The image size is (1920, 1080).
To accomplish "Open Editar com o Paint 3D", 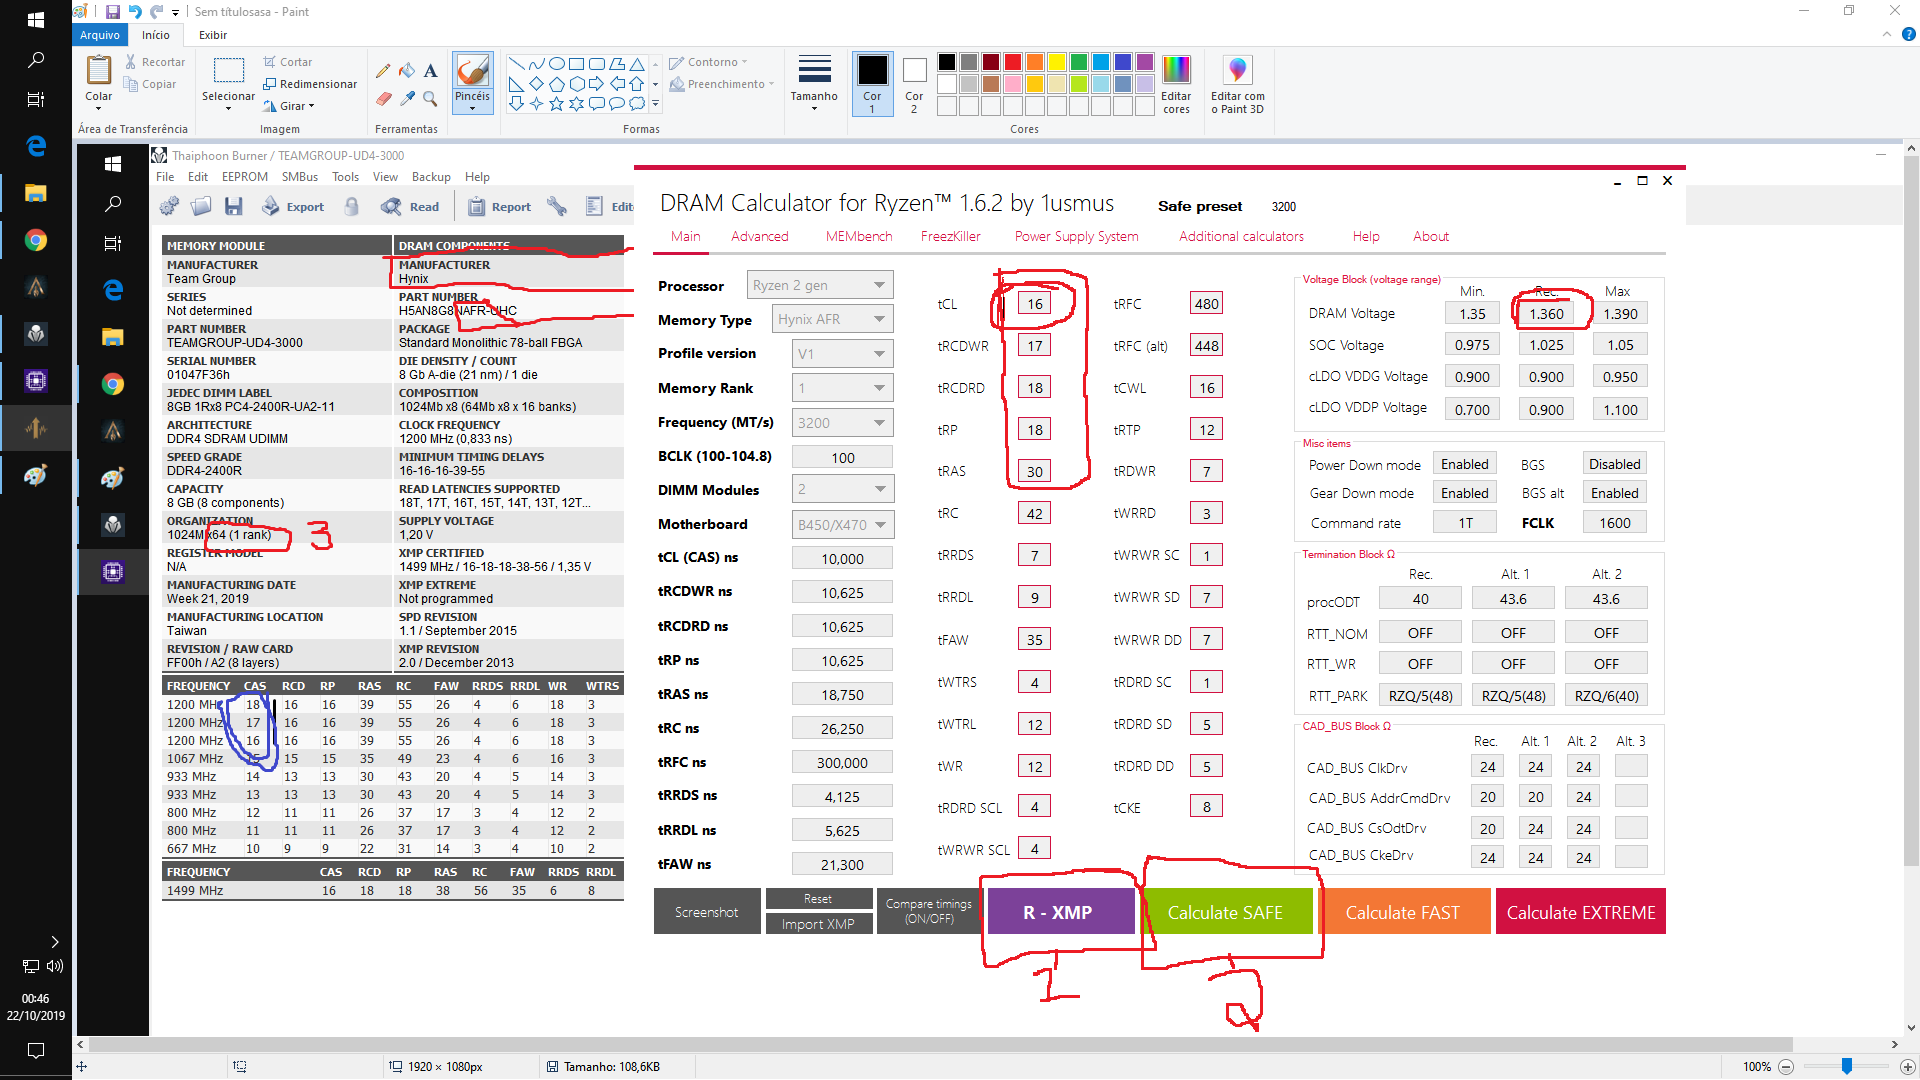I will click(x=1237, y=84).
